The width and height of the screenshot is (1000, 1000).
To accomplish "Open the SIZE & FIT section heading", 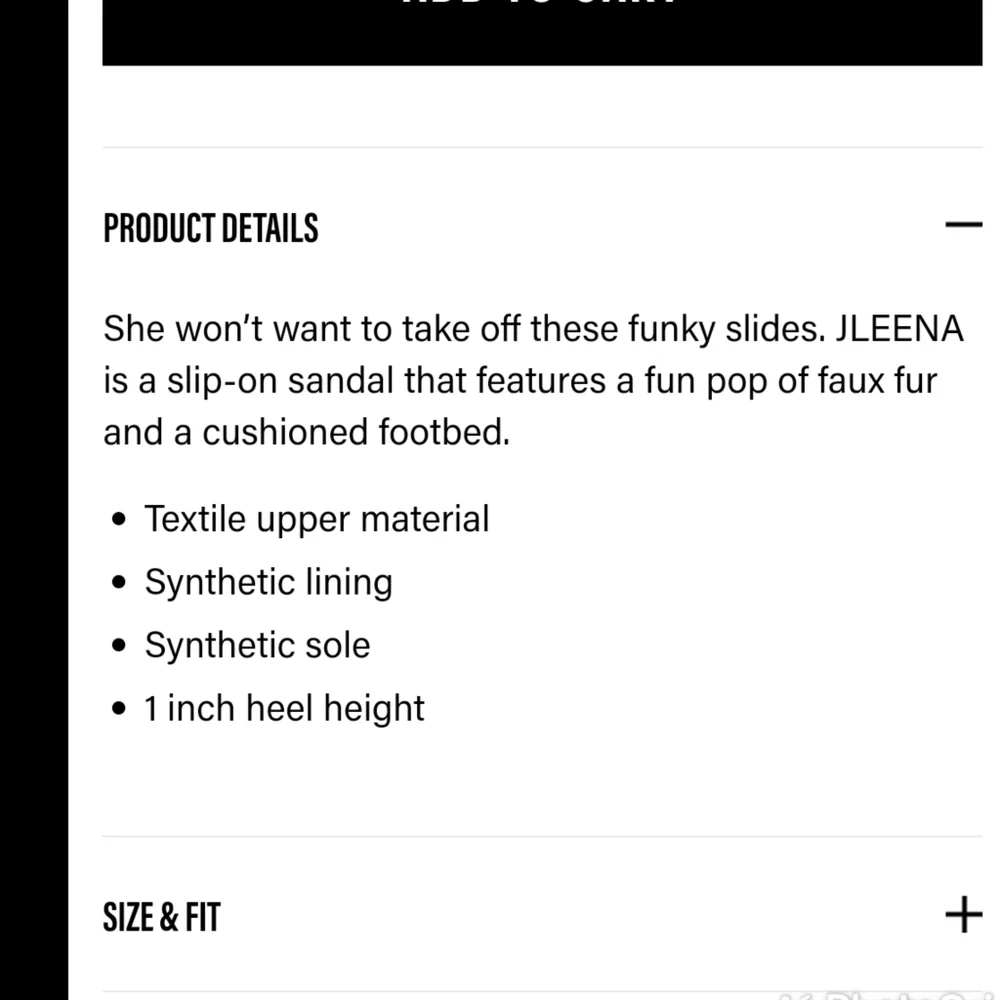I will pos(161,917).
